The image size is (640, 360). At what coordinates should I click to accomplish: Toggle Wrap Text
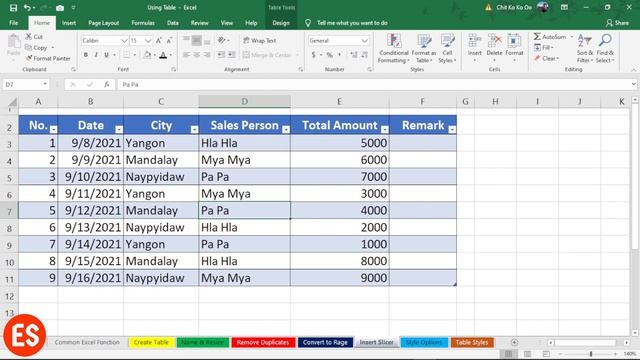pyautogui.click(x=260, y=40)
